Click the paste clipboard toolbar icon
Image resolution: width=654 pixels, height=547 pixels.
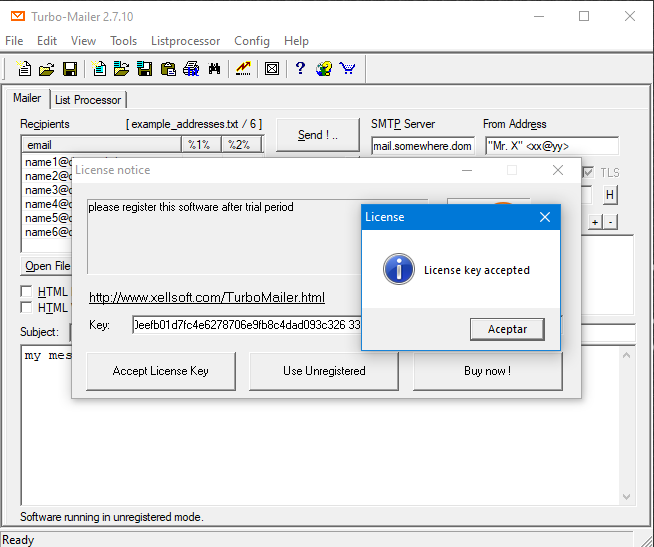click(x=168, y=69)
